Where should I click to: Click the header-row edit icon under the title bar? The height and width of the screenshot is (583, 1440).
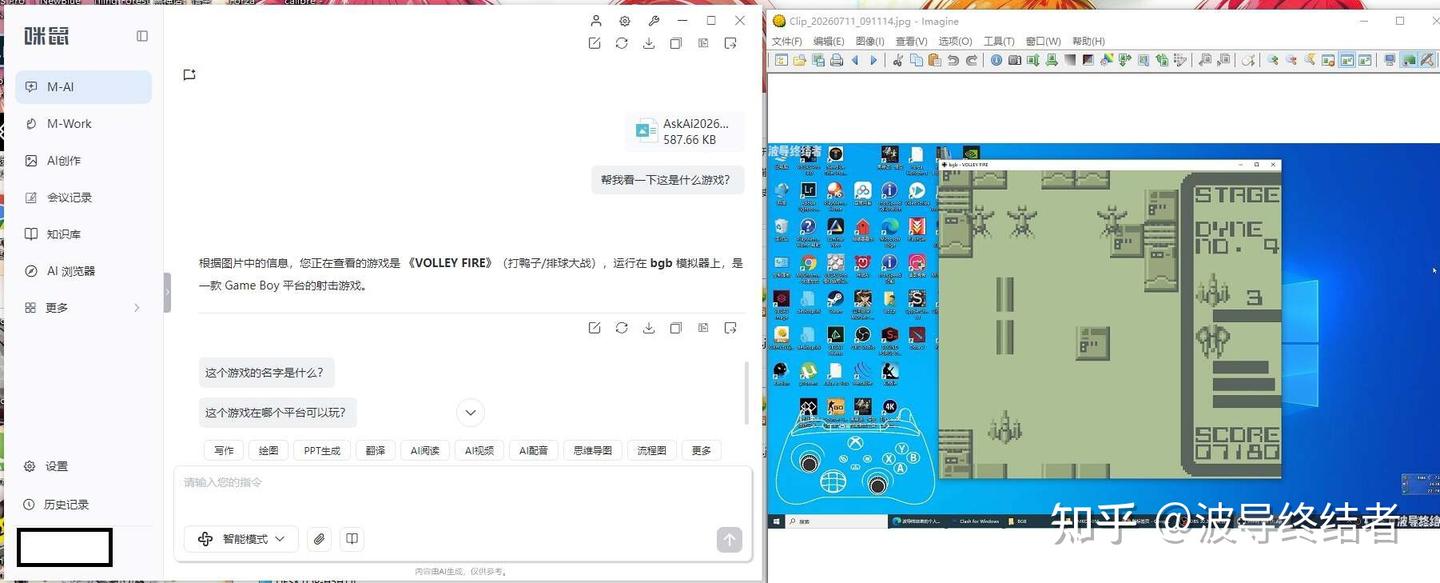(x=595, y=43)
